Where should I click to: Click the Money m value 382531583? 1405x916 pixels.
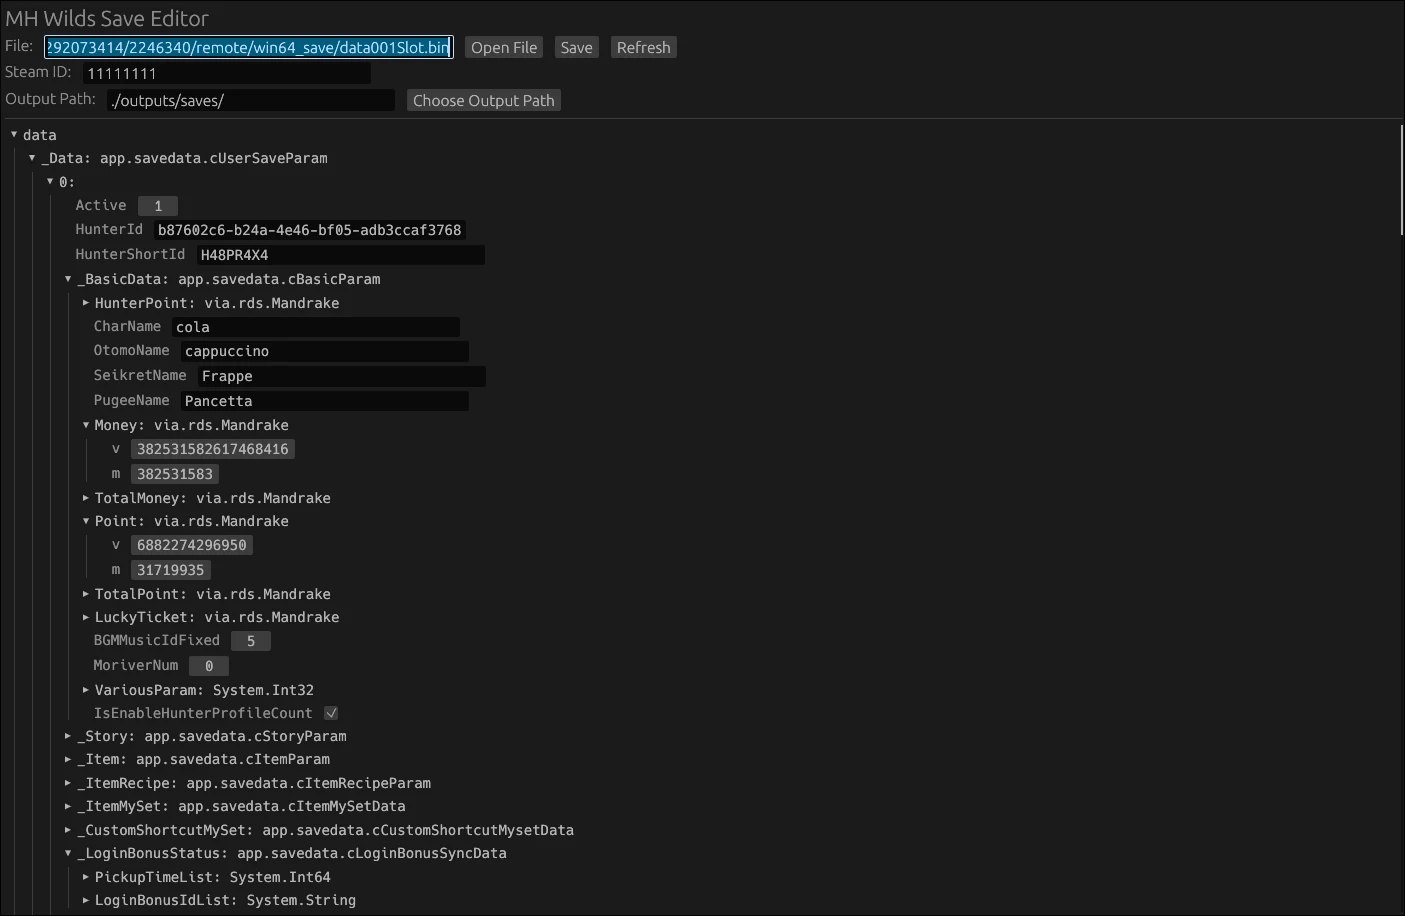(175, 474)
